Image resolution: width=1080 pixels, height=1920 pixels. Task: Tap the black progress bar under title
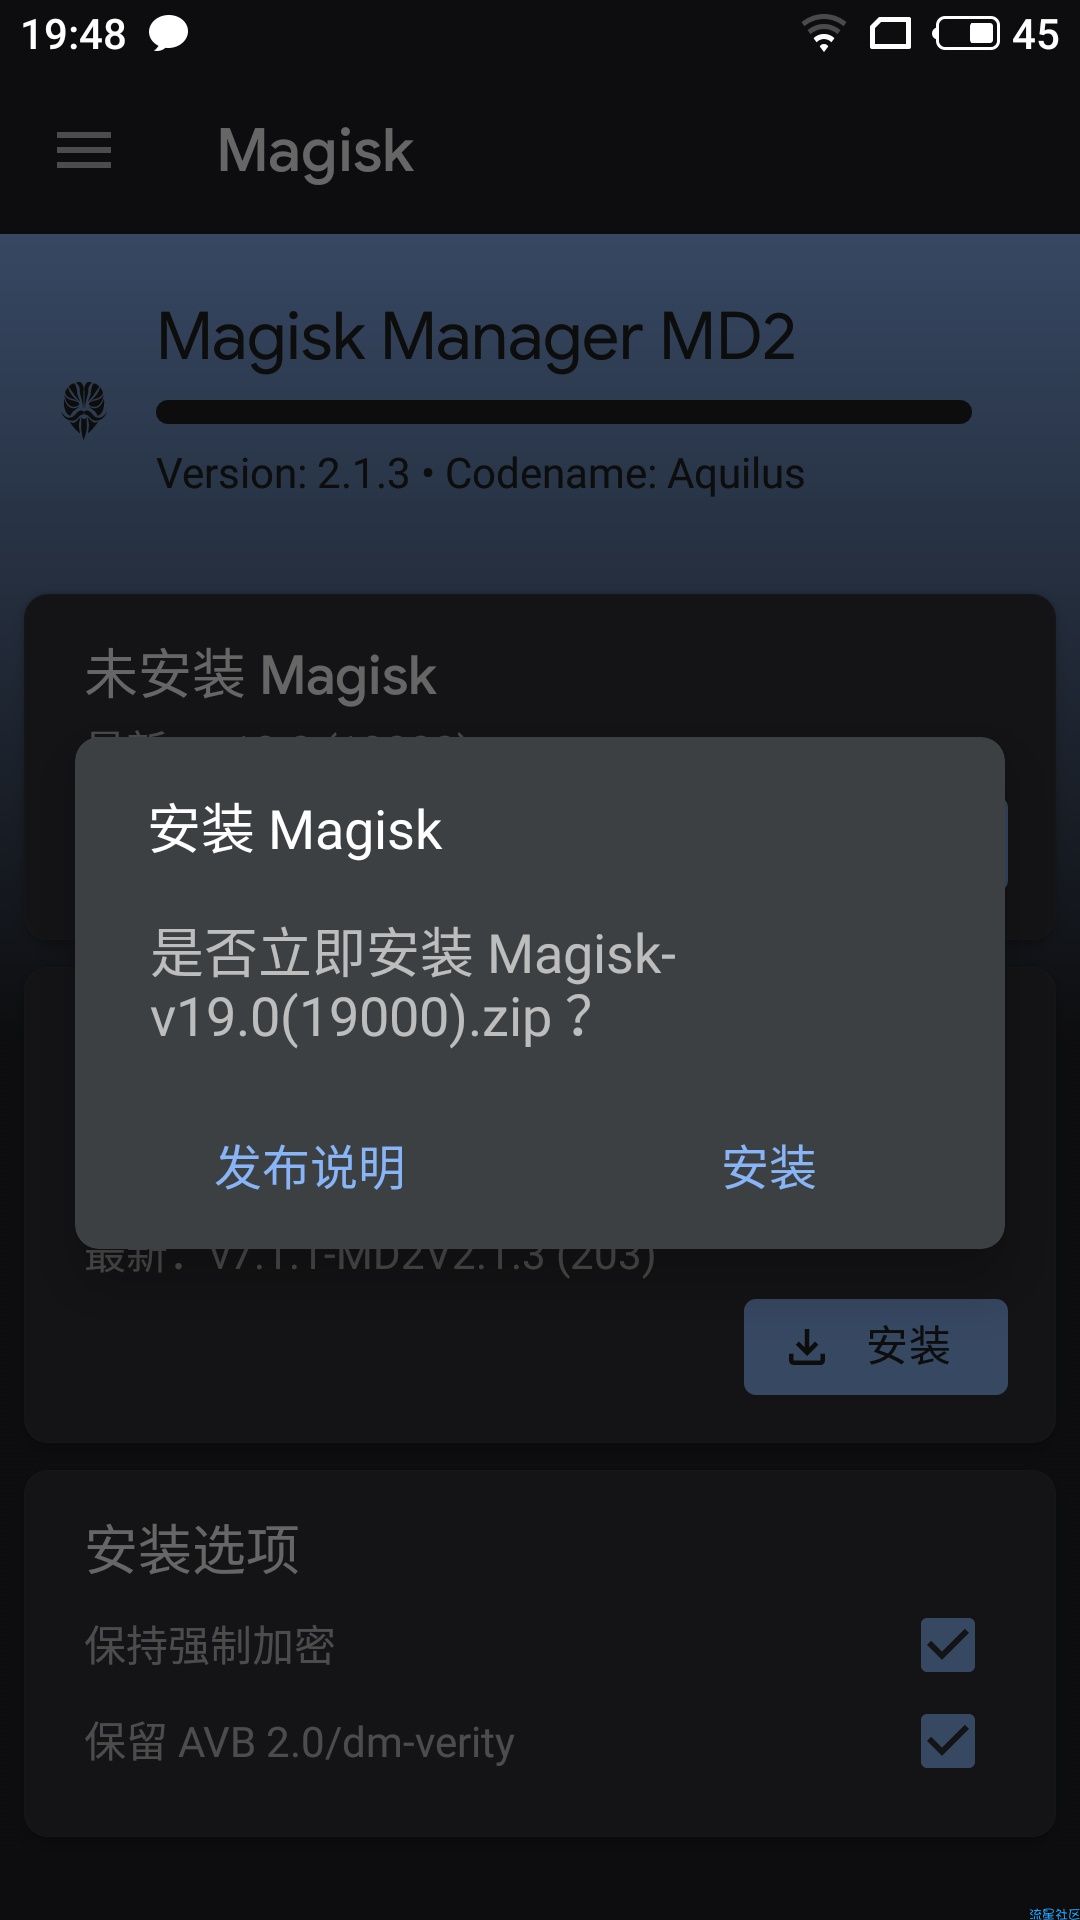(x=564, y=412)
